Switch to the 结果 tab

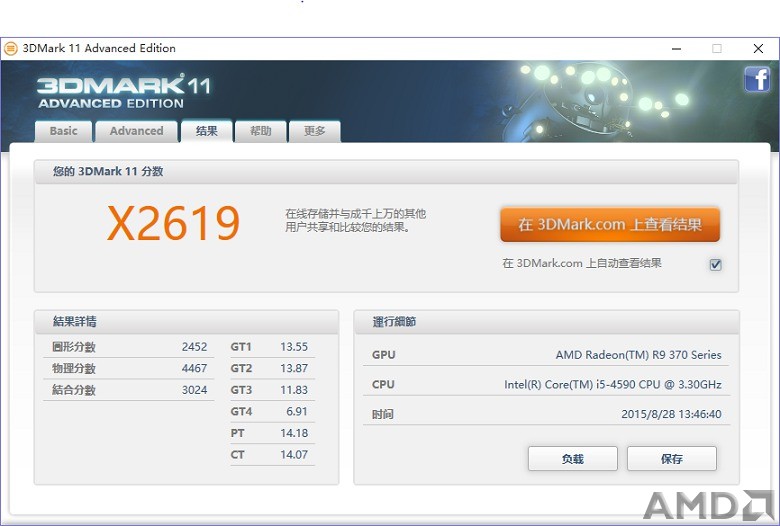point(206,130)
